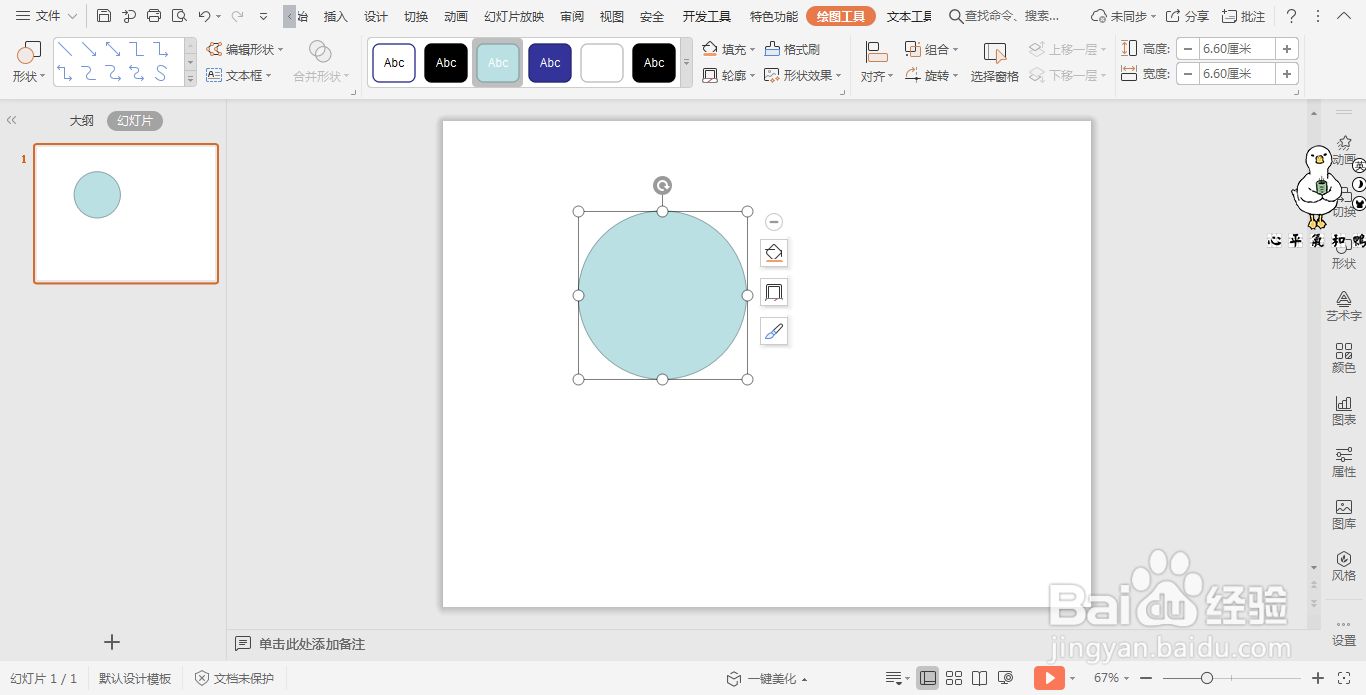Click the help question mark icon

(1292, 16)
